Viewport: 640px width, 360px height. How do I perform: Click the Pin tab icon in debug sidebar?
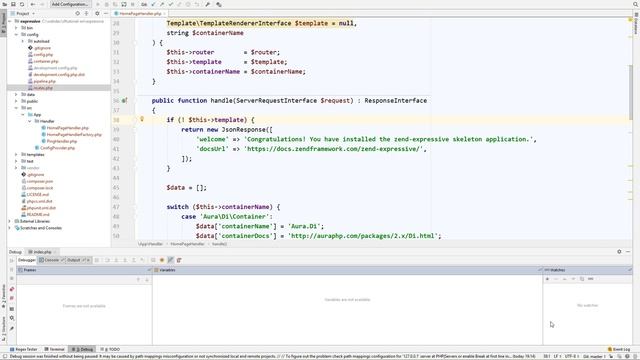[12, 329]
